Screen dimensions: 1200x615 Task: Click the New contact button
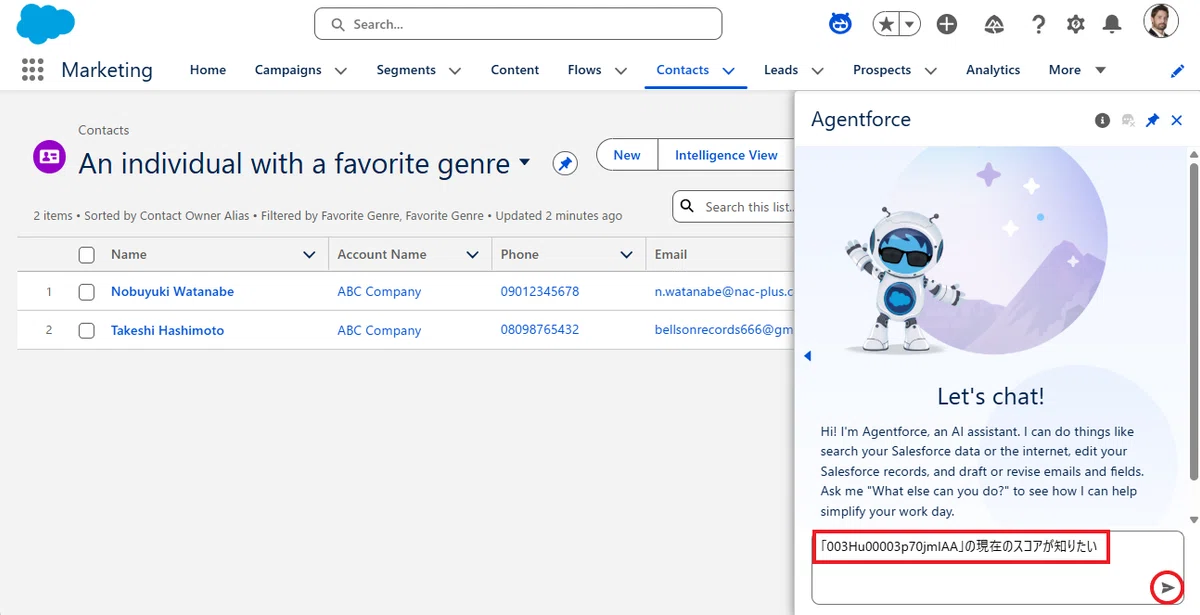click(x=627, y=155)
